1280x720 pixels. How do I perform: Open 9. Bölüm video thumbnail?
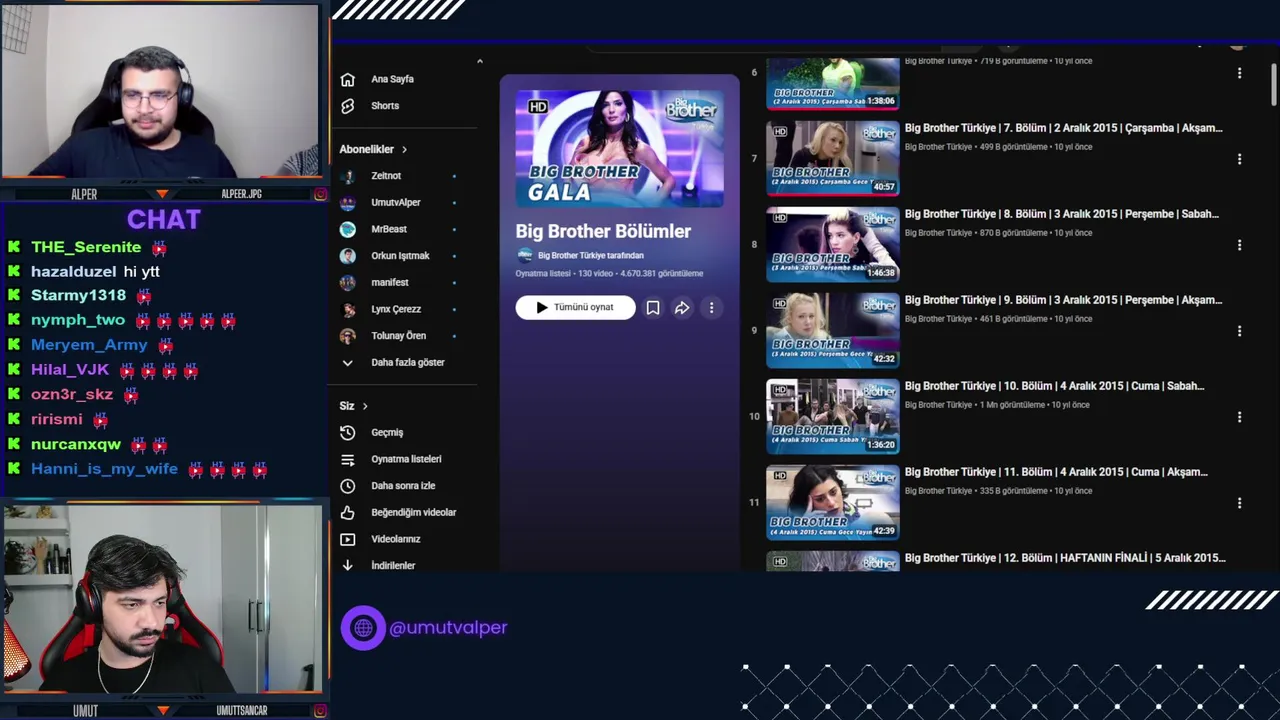833,330
